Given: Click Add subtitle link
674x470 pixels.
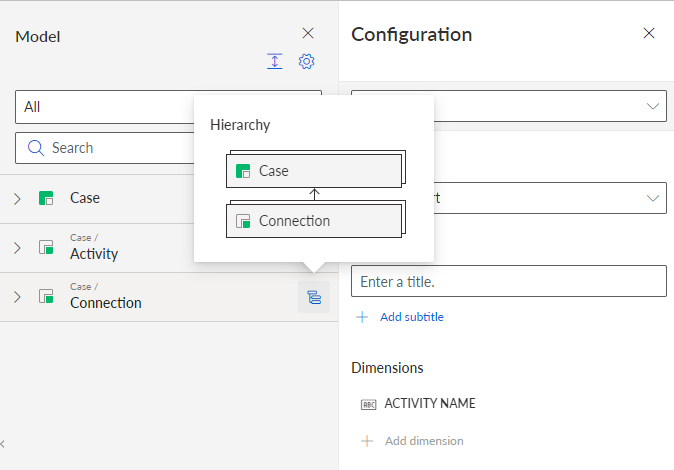Looking at the screenshot, I should coord(412,317).
